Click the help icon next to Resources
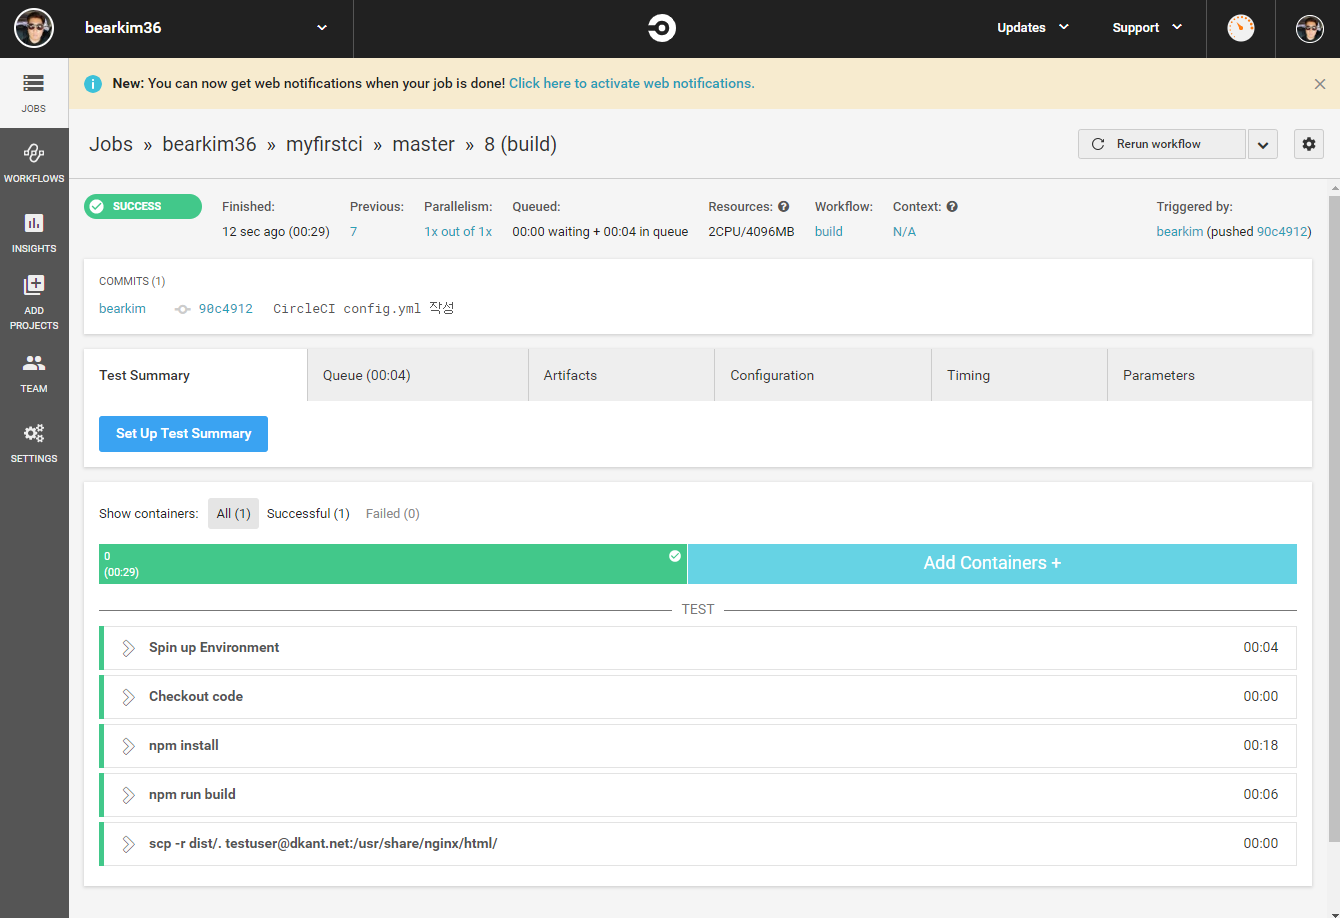Viewport: 1340px width, 918px height. [x=784, y=207]
